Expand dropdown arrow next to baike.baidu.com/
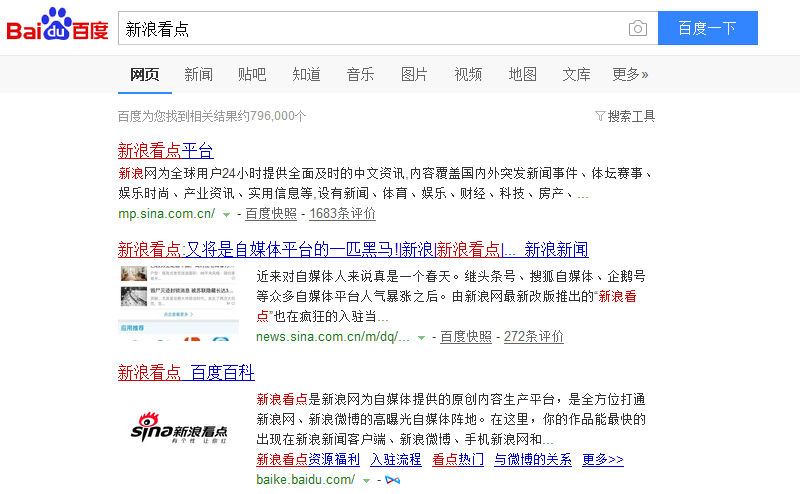800x494 pixels. [366, 481]
